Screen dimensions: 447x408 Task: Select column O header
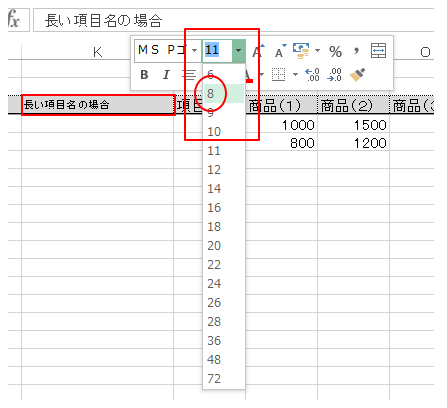425,52
